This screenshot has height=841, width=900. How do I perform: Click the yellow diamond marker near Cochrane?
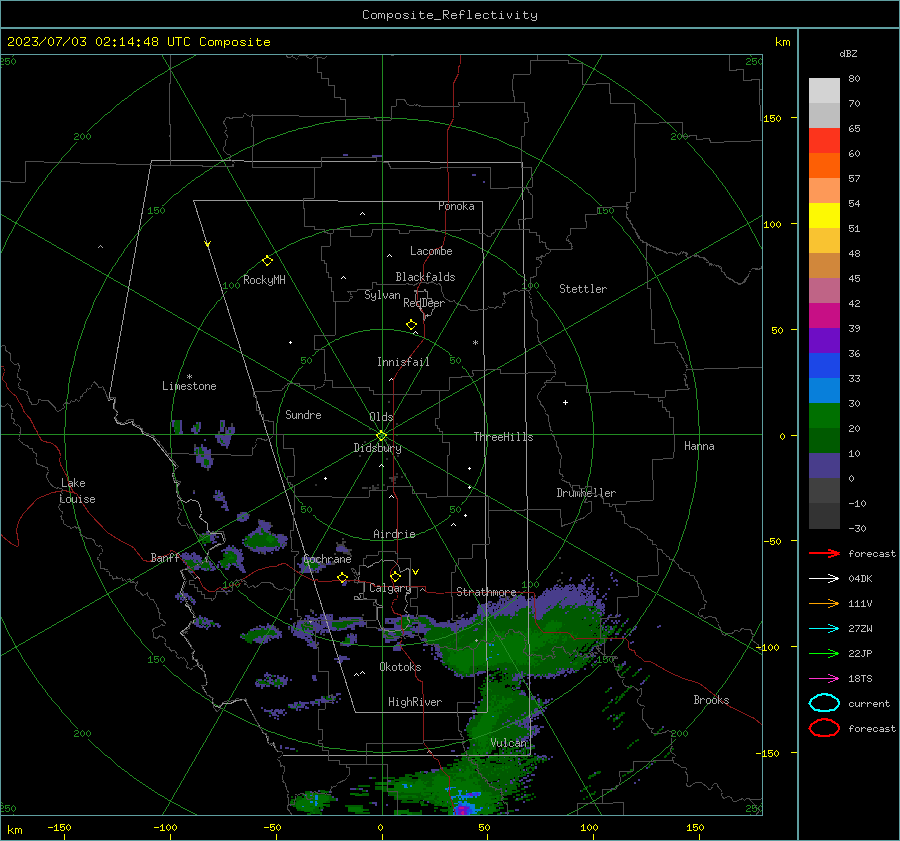point(343,578)
